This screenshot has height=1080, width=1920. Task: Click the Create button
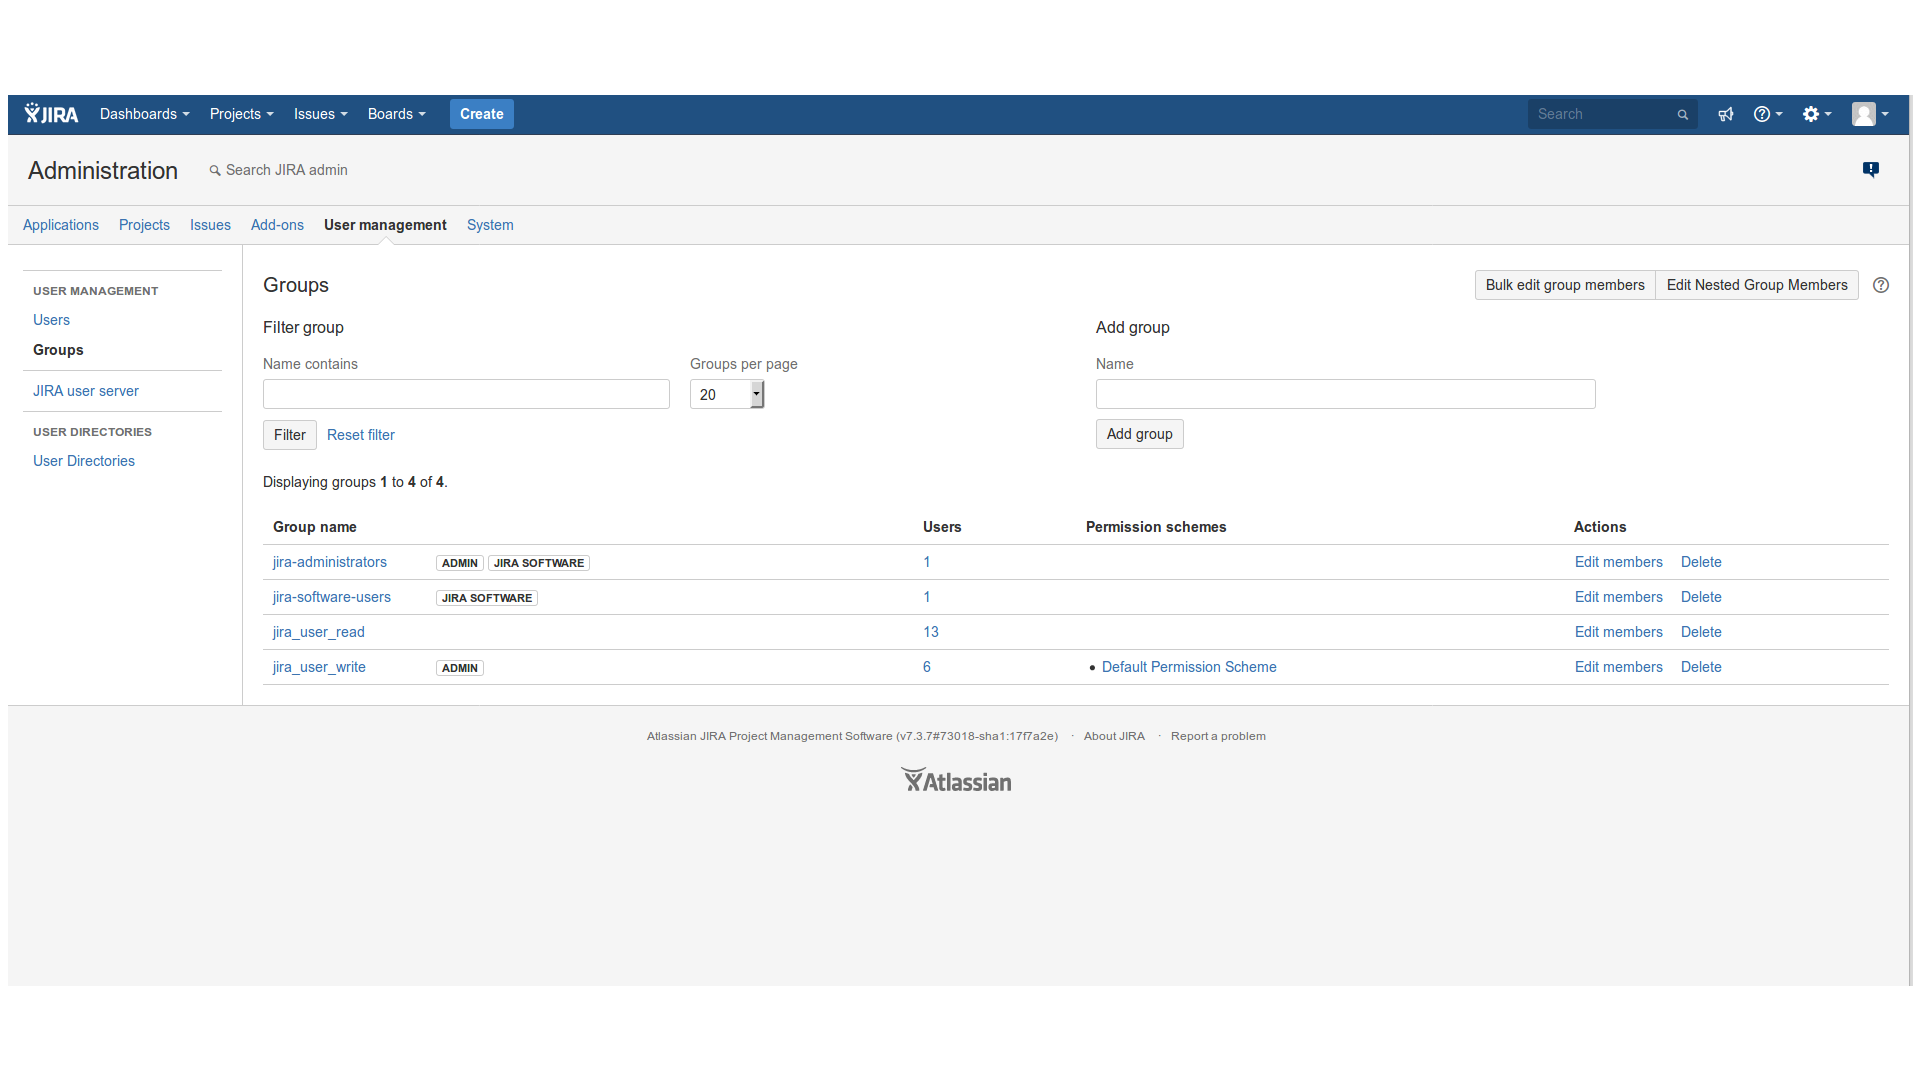(482, 114)
